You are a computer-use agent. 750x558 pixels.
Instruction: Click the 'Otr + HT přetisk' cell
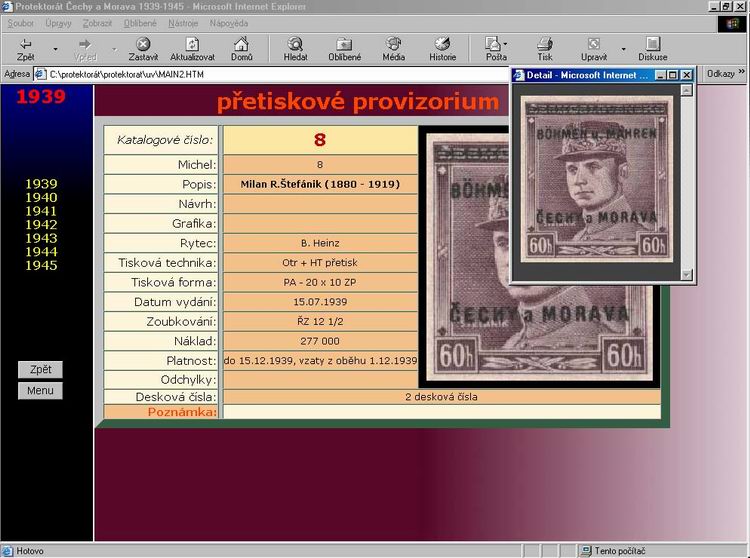tap(320, 263)
